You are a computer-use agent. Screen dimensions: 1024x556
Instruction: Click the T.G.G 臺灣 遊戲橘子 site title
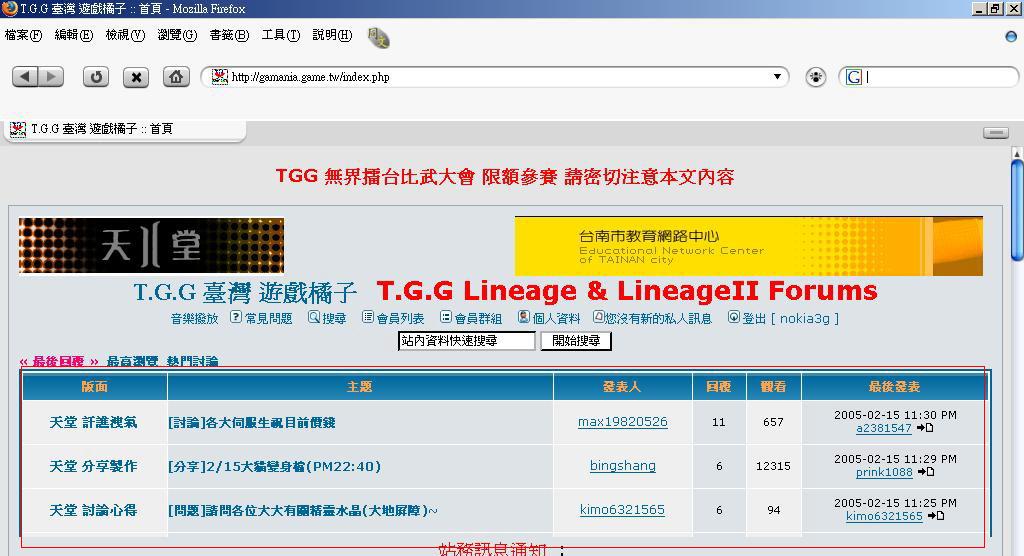(245, 293)
